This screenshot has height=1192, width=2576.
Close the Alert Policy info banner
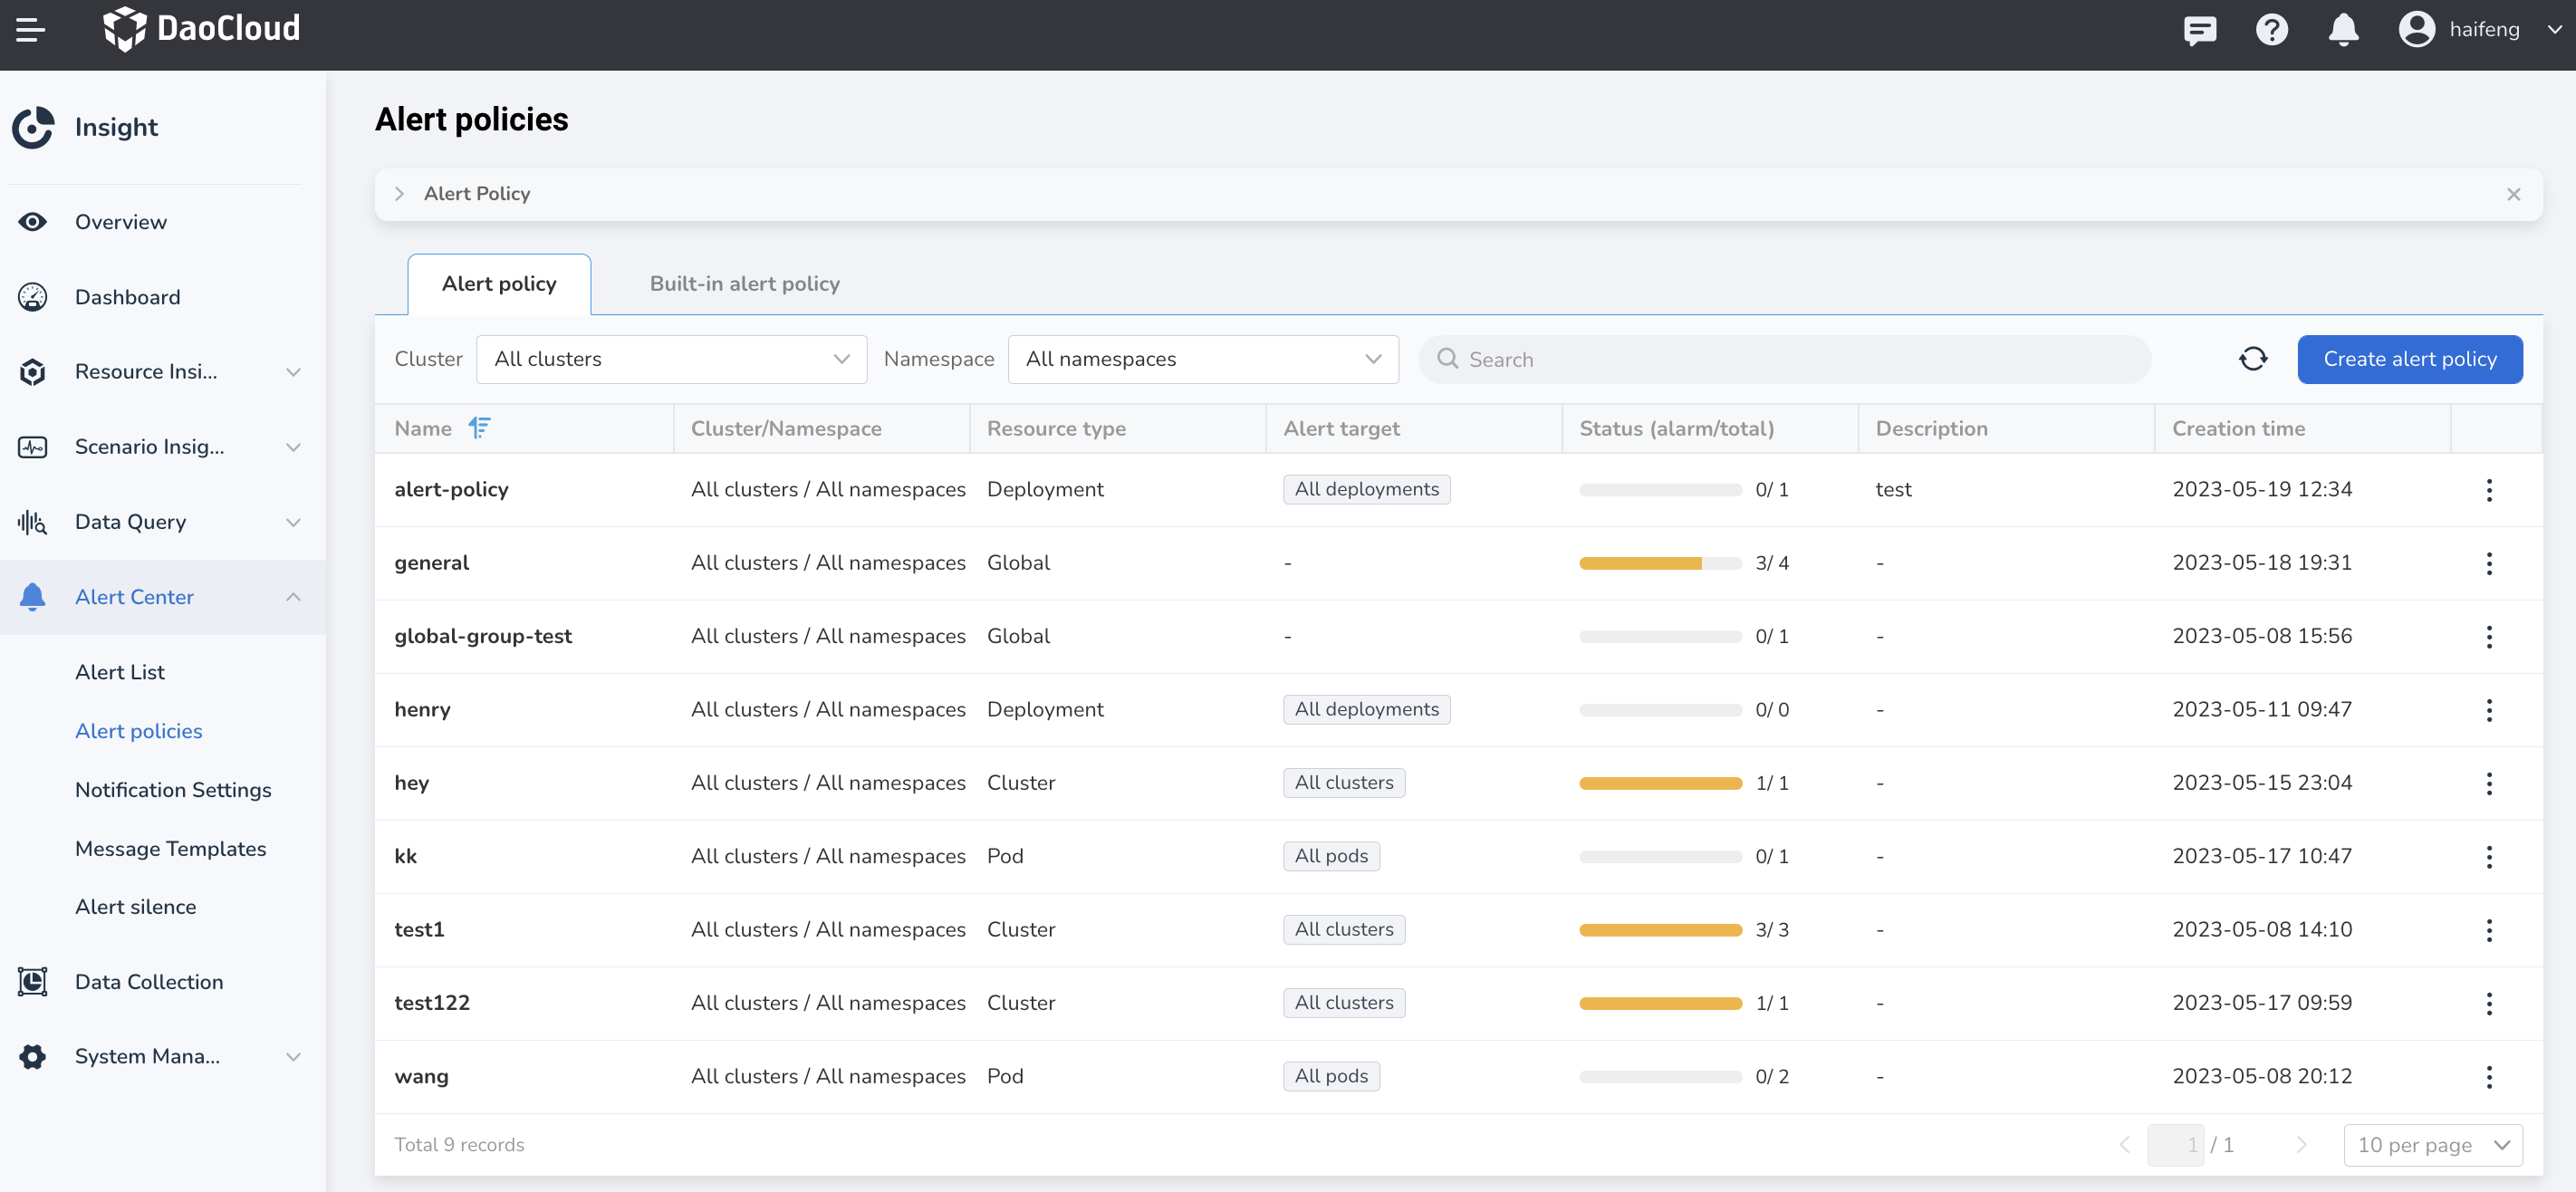tap(2513, 194)
